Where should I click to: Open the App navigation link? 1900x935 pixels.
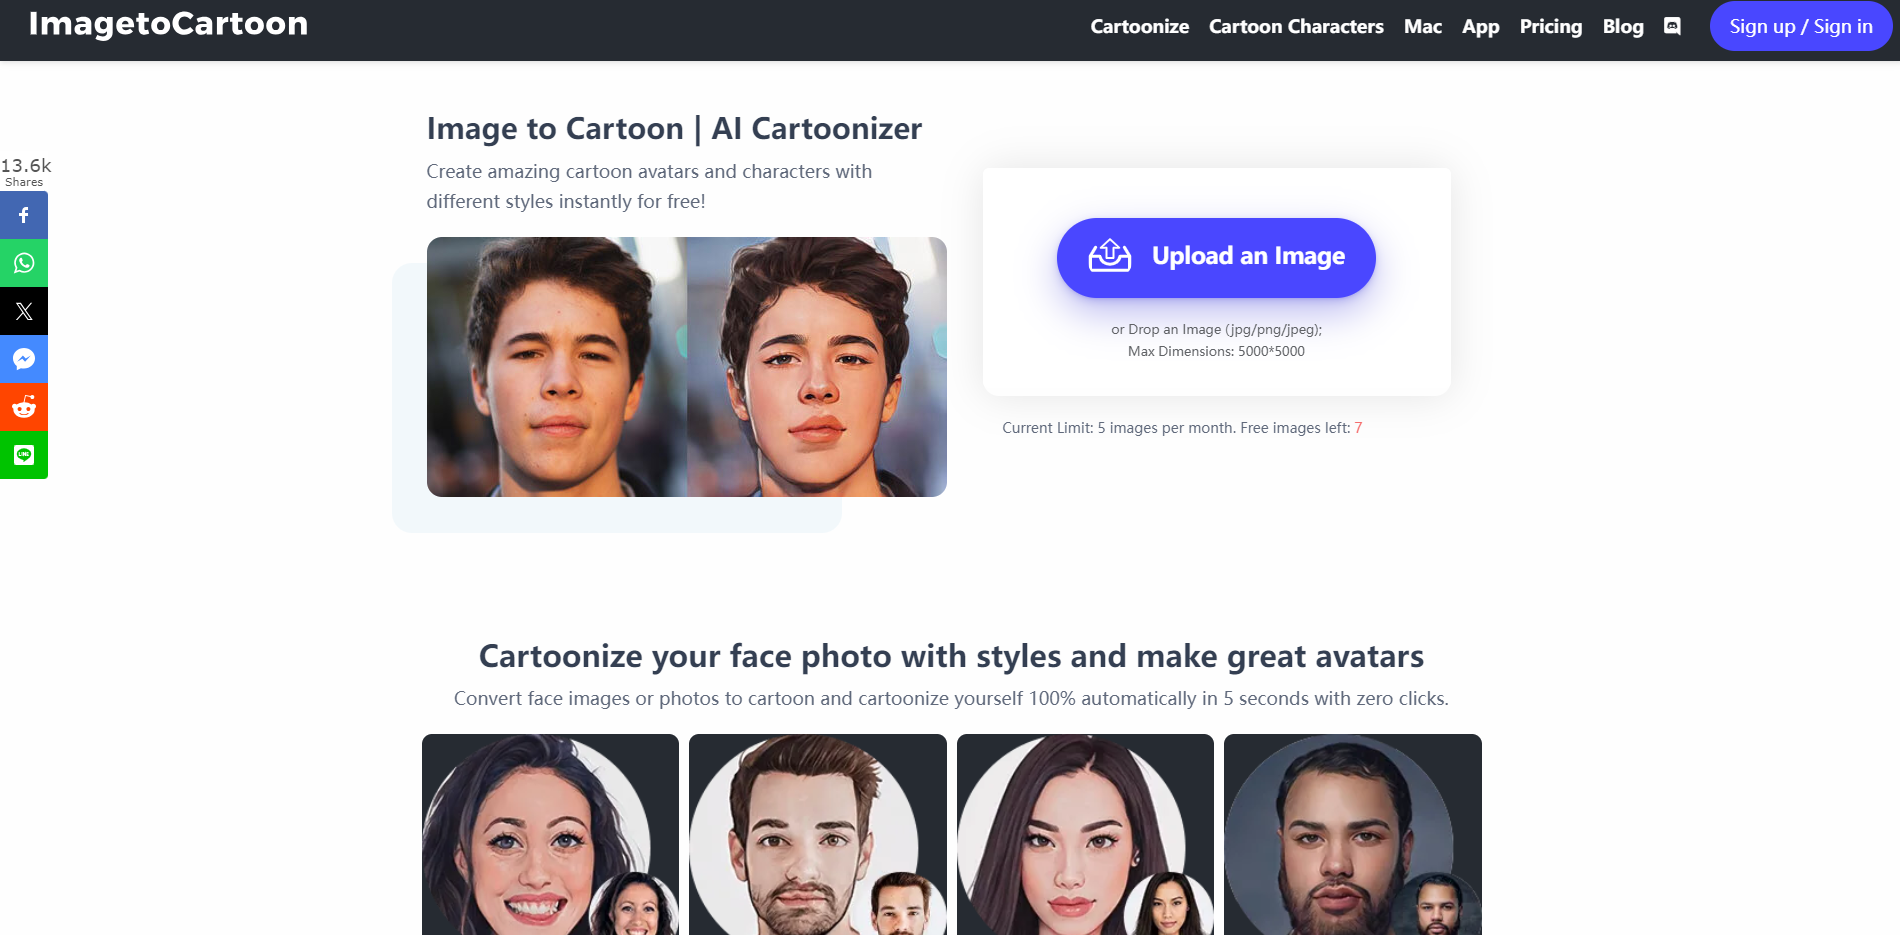pyautogui.click(x=1480, y=27)
